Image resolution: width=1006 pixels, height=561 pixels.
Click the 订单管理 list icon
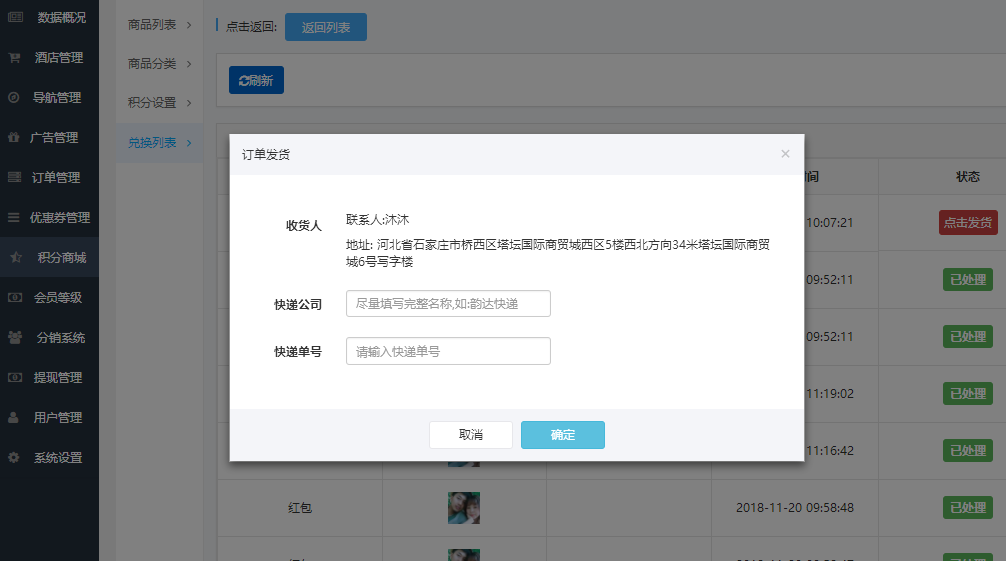tap(14, 177)
